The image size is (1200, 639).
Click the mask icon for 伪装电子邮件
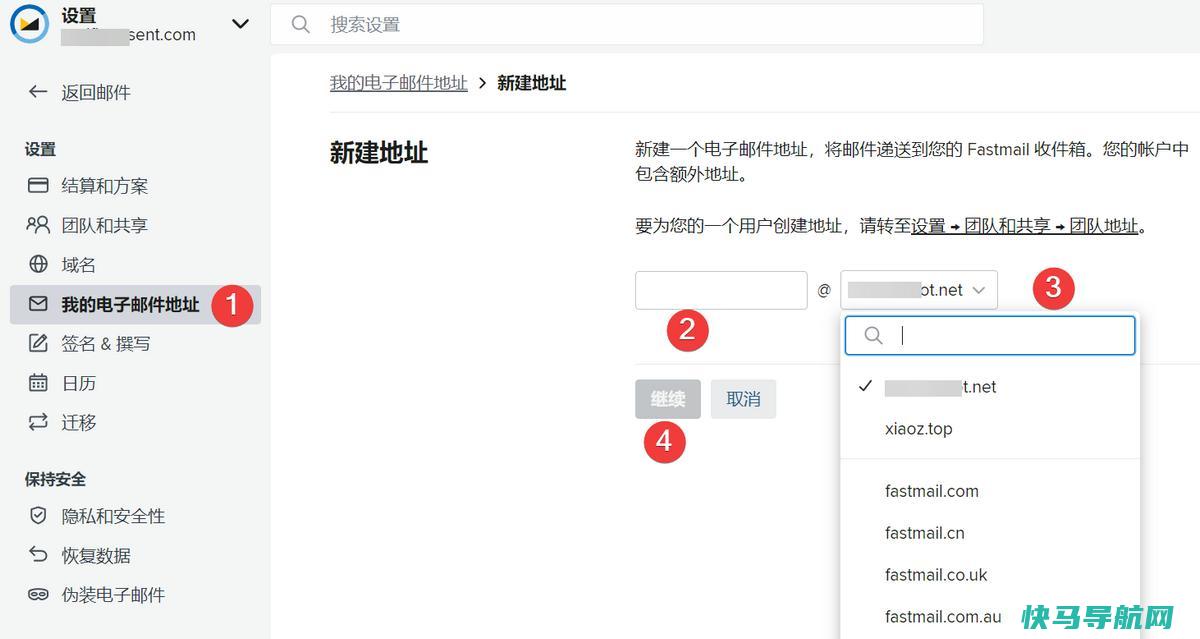click(x=38, y=594)
